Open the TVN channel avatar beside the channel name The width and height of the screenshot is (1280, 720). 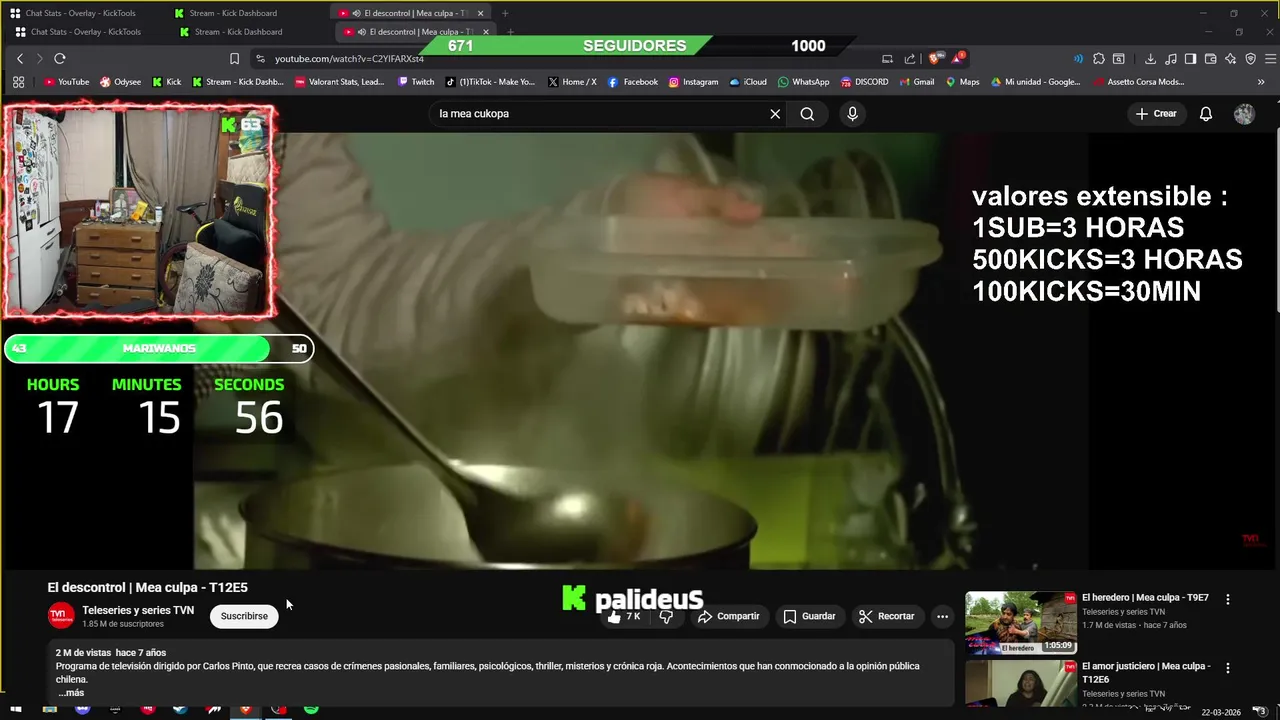coord(61,616)
